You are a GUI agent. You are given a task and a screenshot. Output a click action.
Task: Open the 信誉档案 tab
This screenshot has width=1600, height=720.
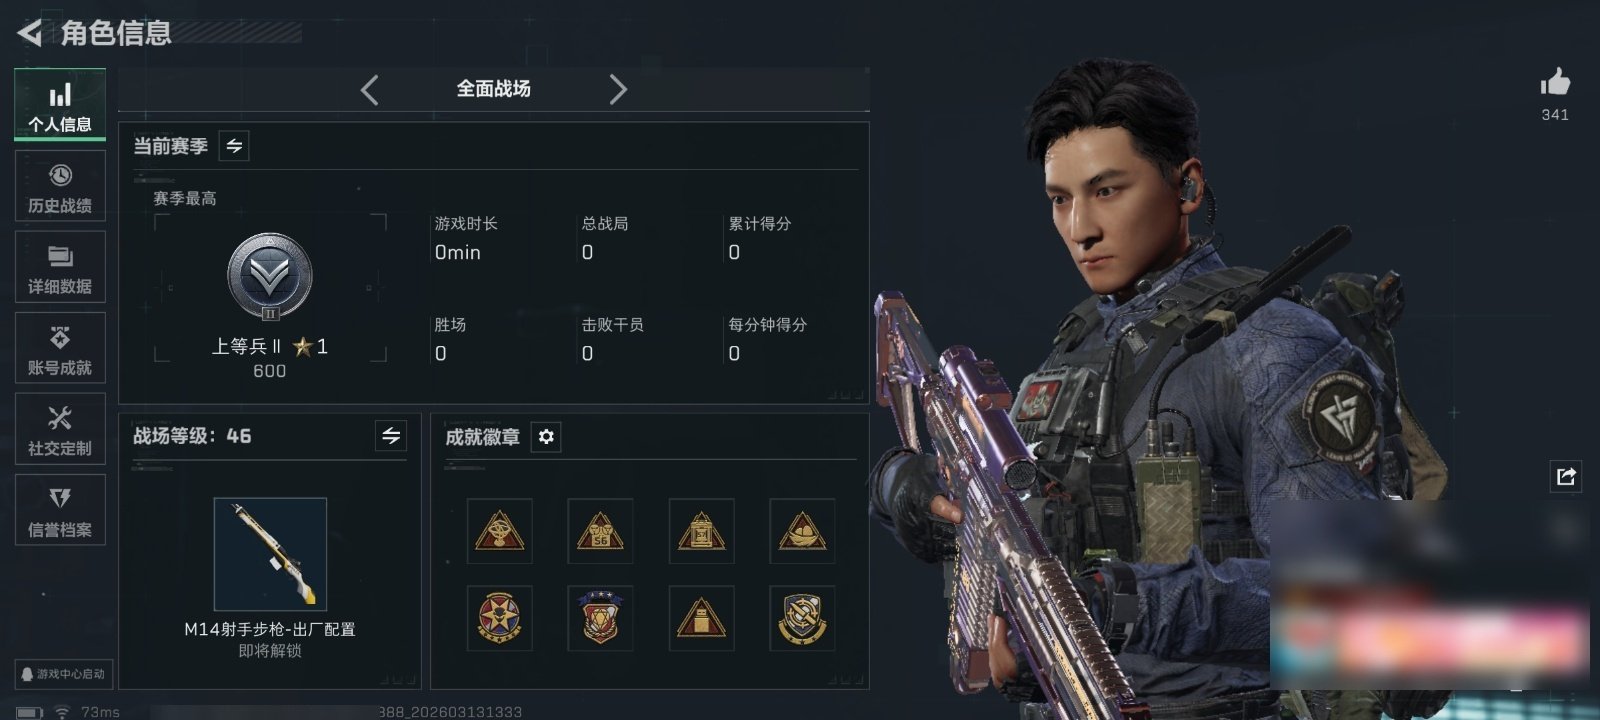[x=60, y=510]
